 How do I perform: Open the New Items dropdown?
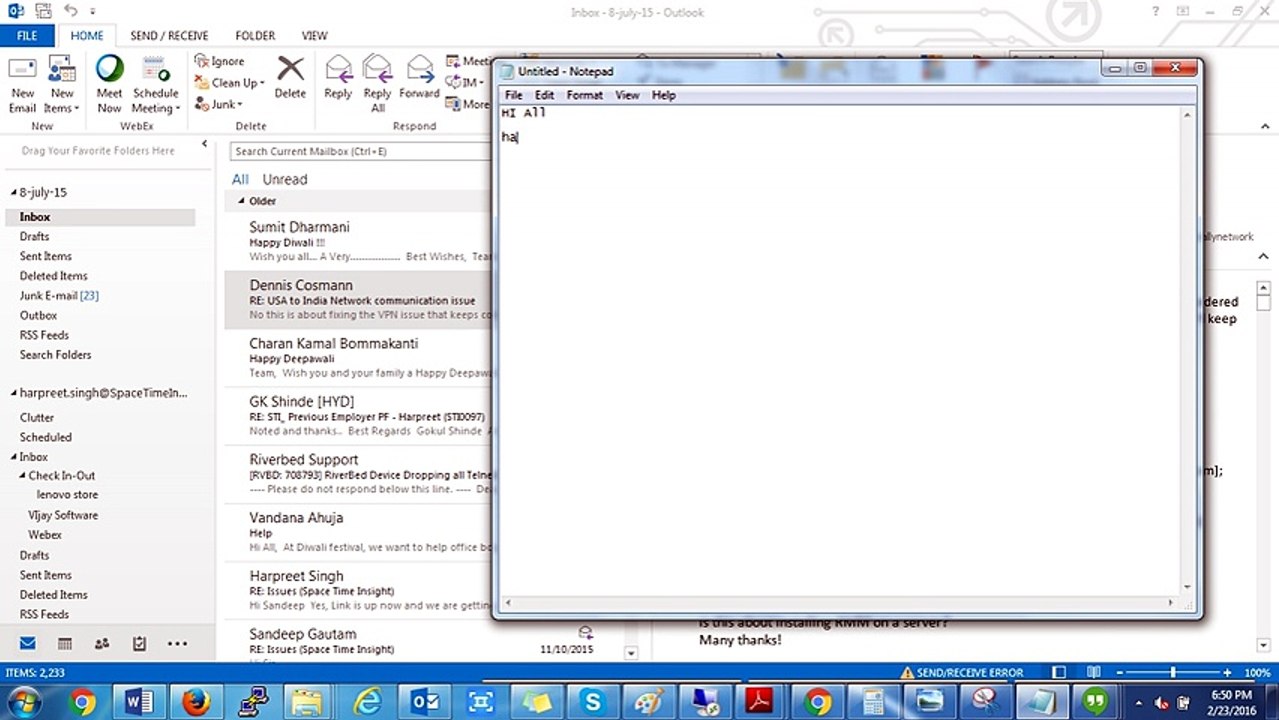click(62, 84)
